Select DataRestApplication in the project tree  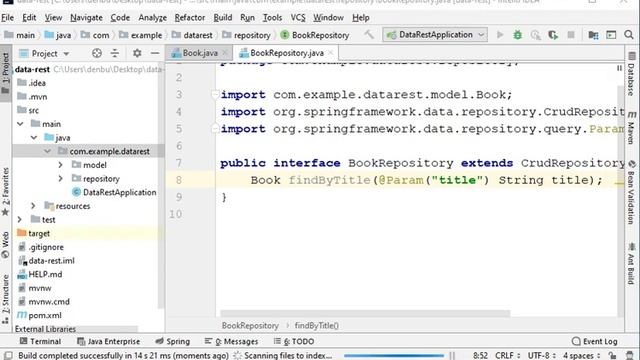[114, 192]
